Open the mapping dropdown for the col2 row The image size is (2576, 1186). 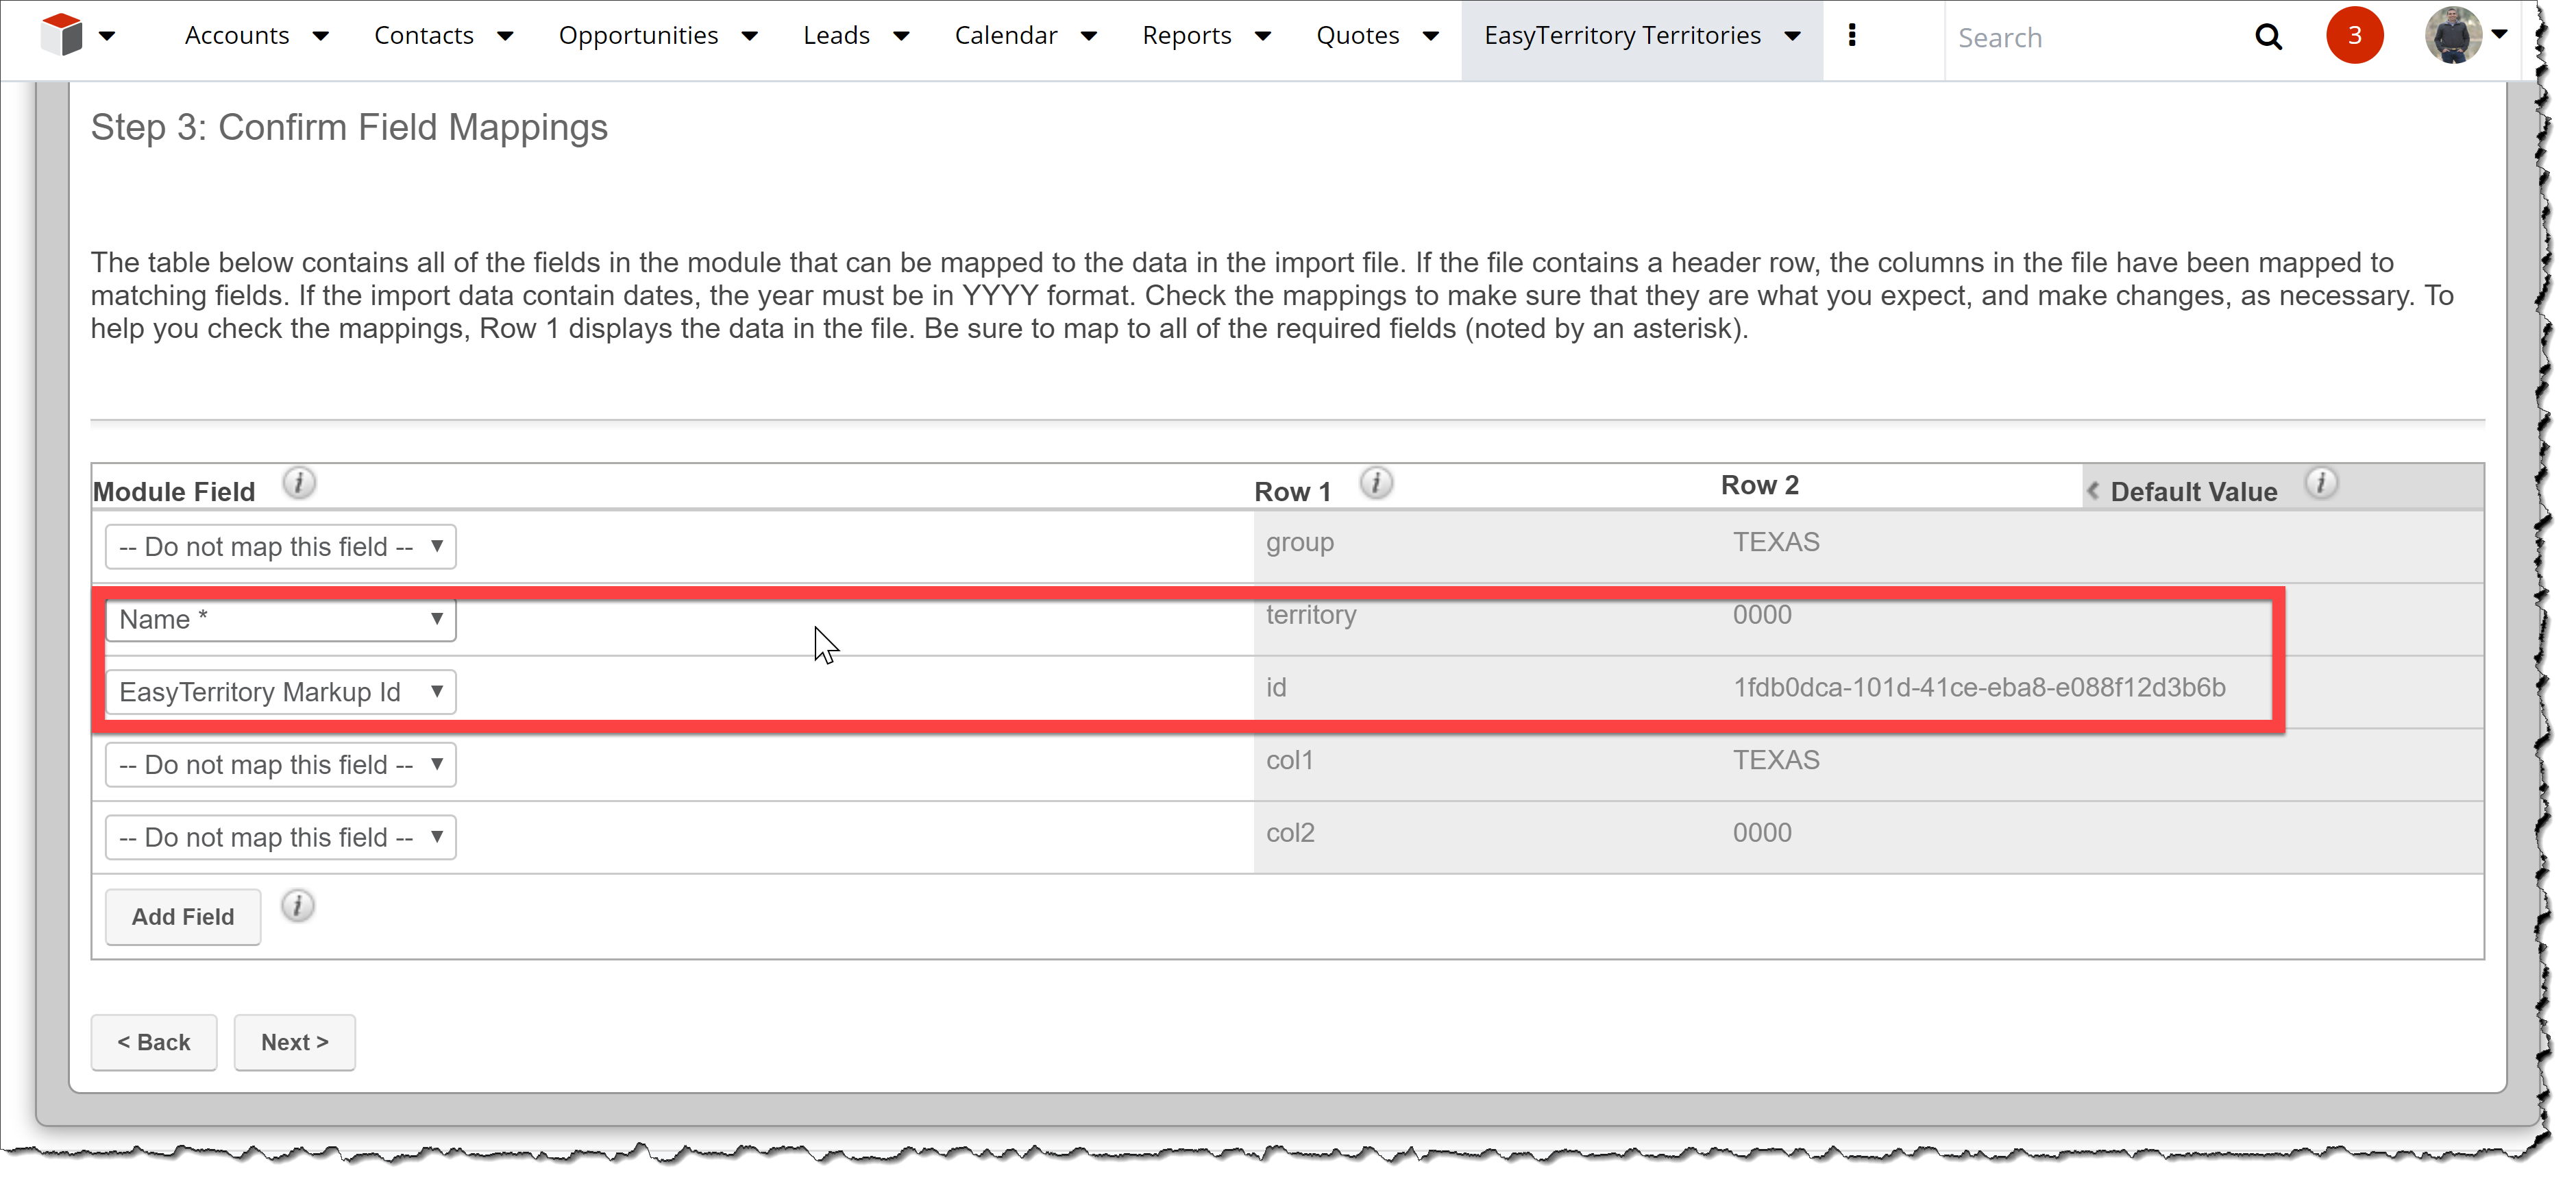[280, 837]
